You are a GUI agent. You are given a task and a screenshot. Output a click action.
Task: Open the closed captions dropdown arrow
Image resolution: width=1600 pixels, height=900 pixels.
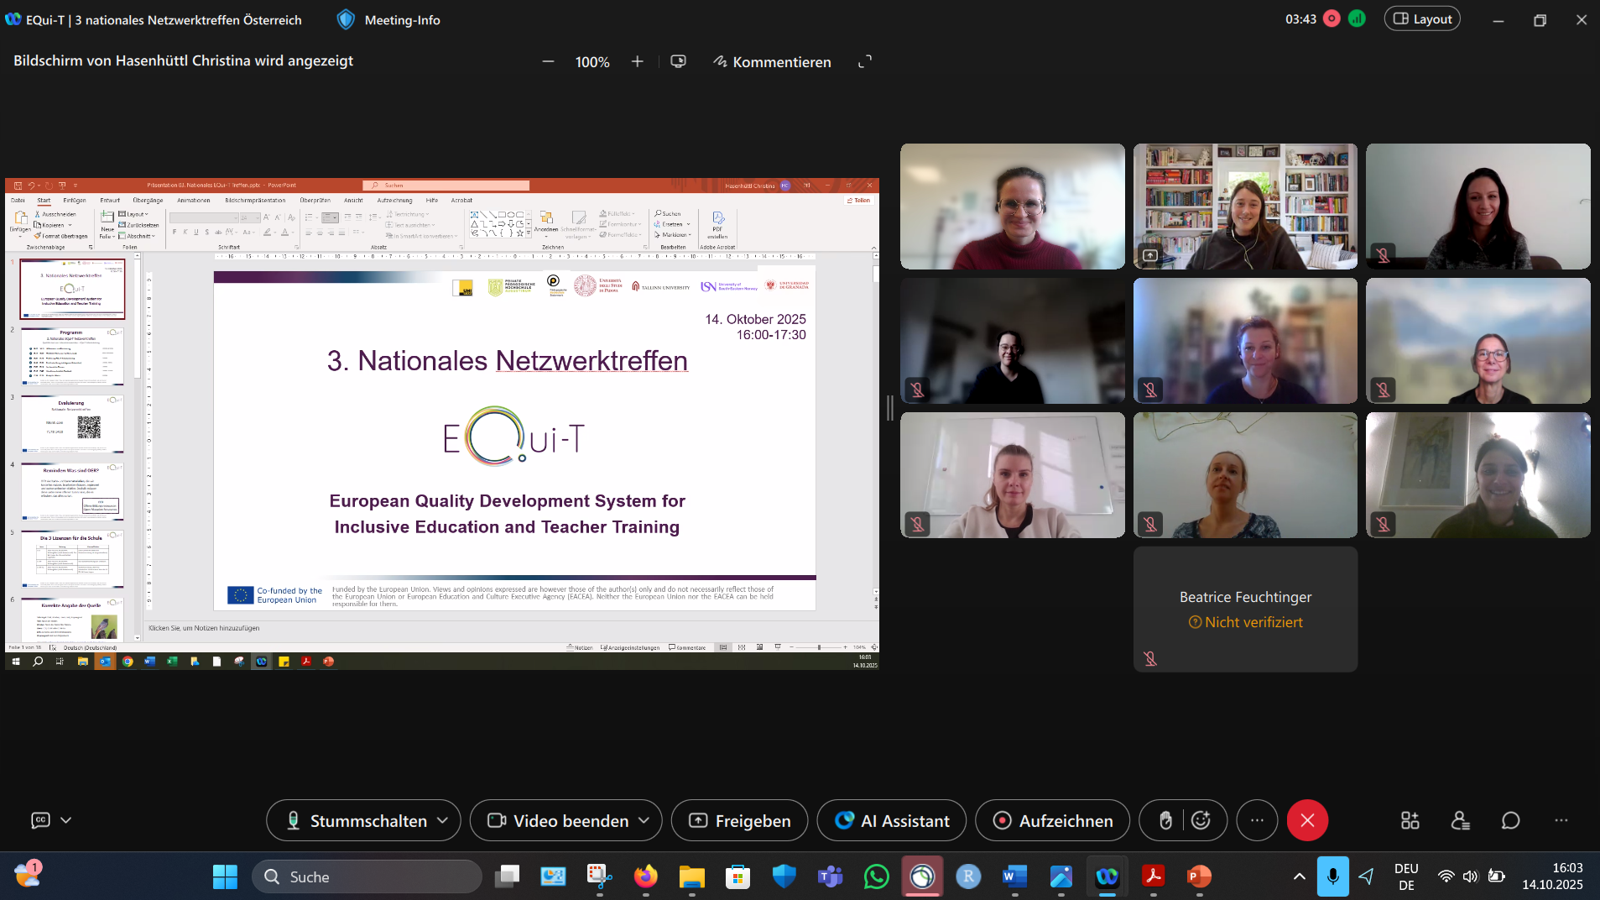point(66,820)
